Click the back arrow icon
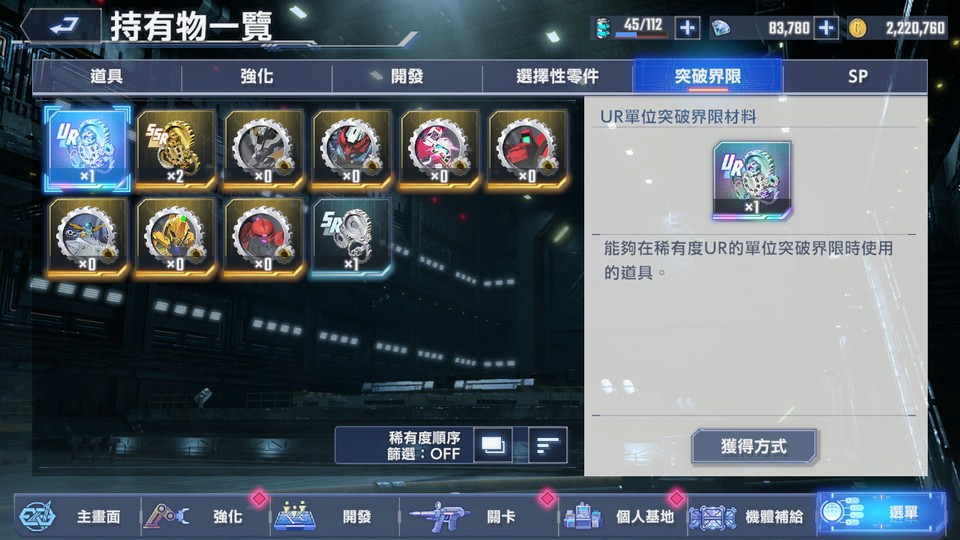960x540 pixels. point(62,26)
